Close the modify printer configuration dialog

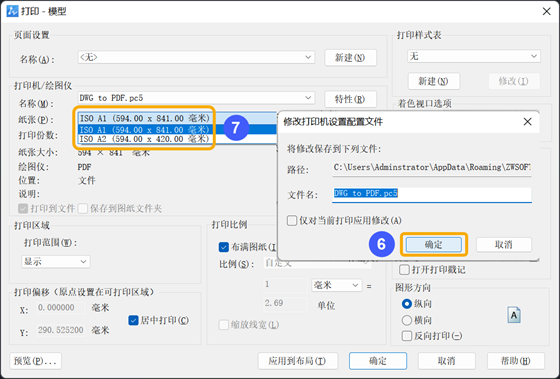click(x=528, y=122)
